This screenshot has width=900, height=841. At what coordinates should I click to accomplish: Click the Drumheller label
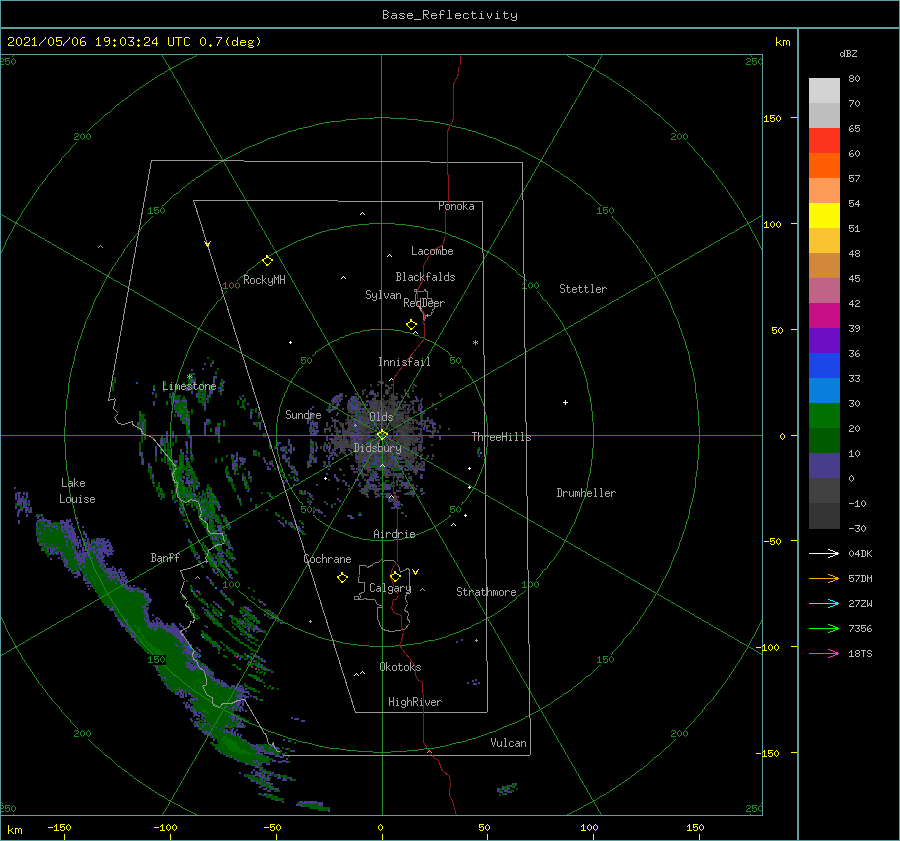pos(586,493)
